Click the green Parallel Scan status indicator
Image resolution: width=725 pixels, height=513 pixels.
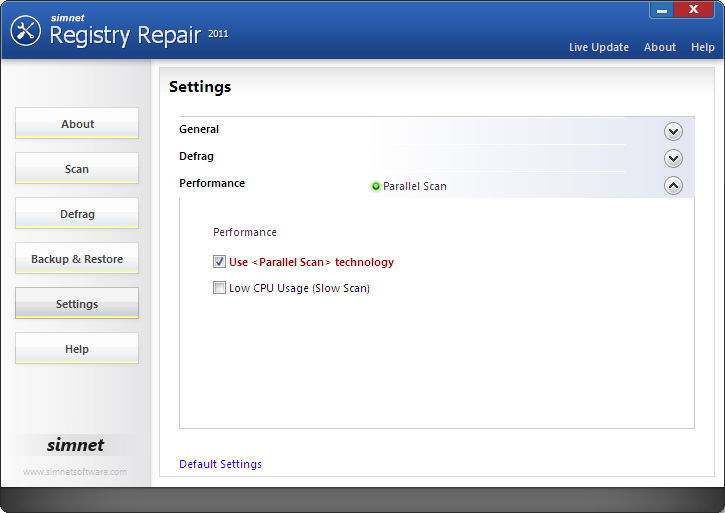coord(376,186)
